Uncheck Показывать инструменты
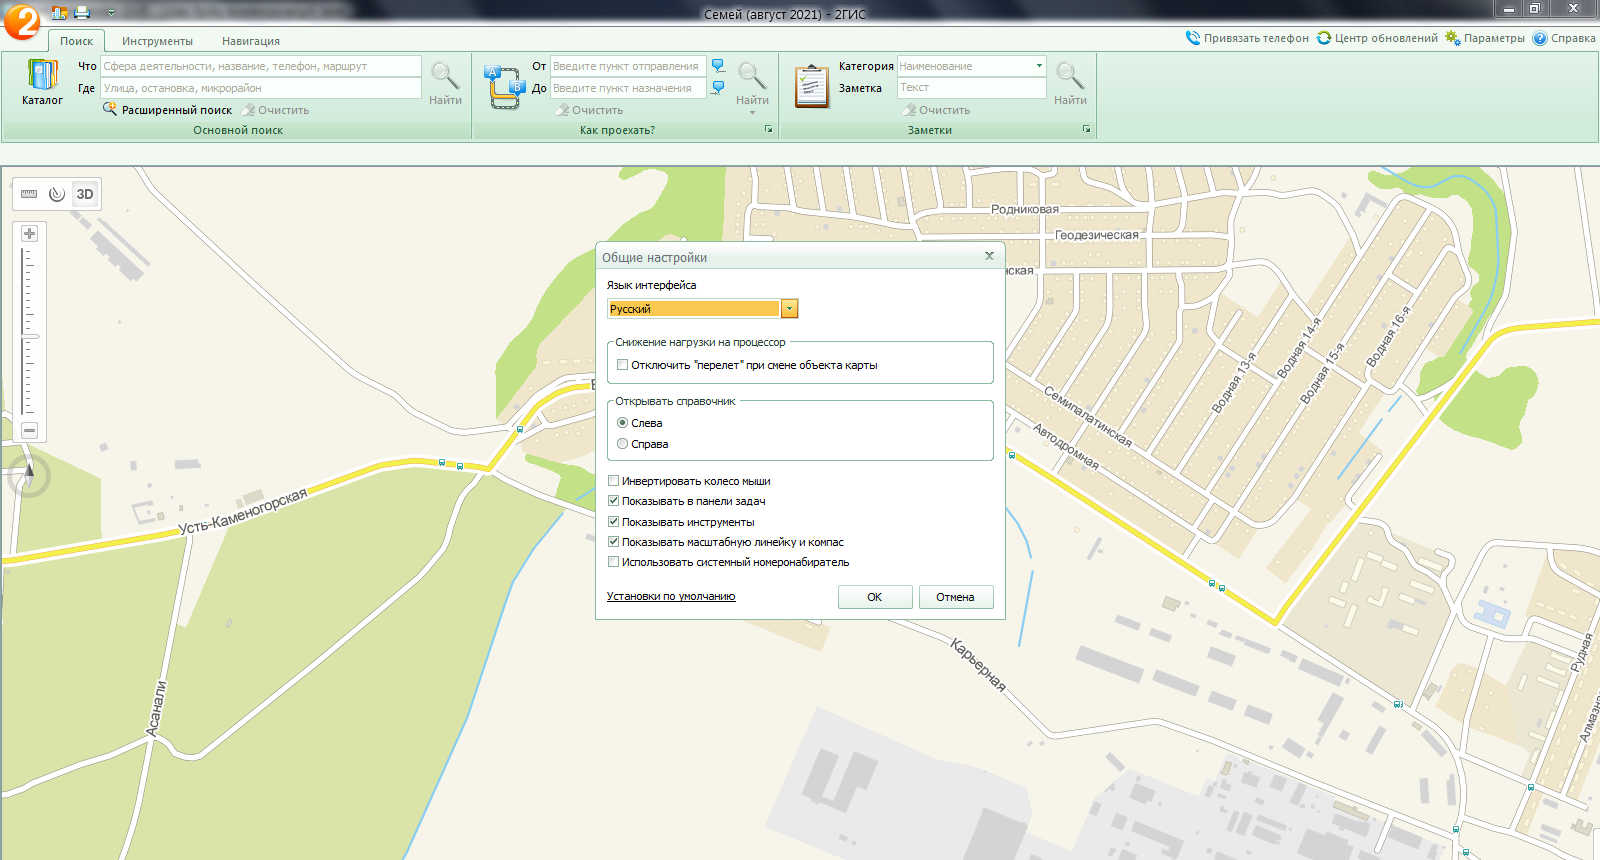This screenshot has width=1600, height=860. [613, 522]
